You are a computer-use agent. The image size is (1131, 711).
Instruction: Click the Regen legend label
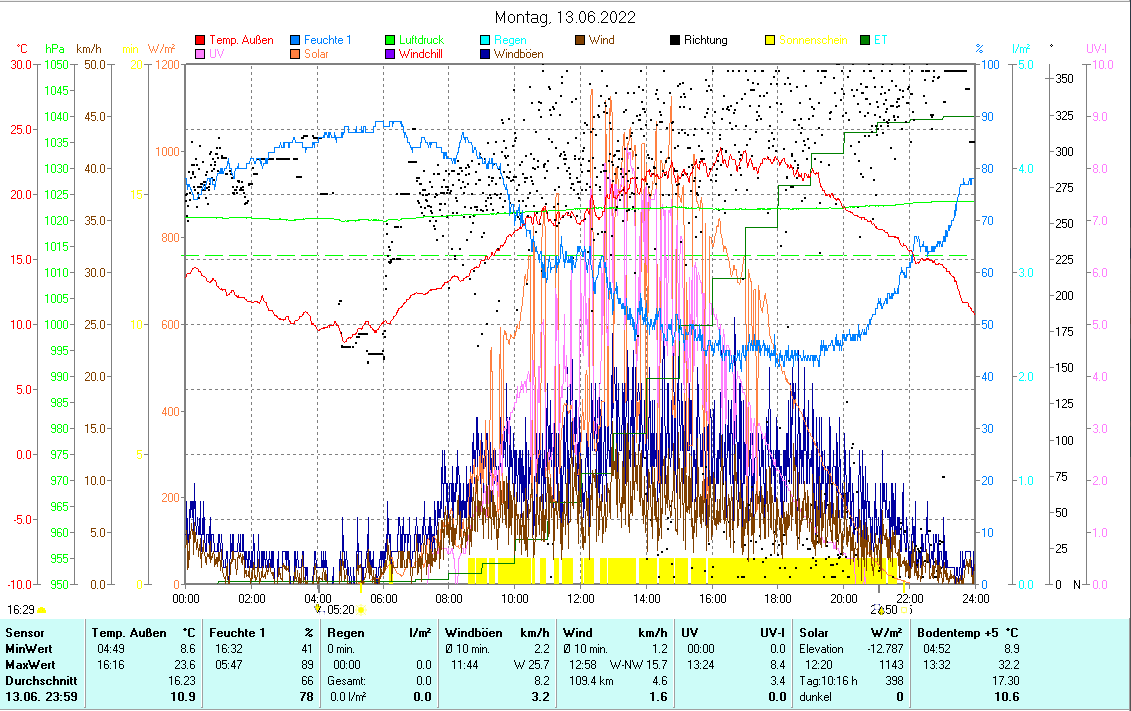[510, 40]
